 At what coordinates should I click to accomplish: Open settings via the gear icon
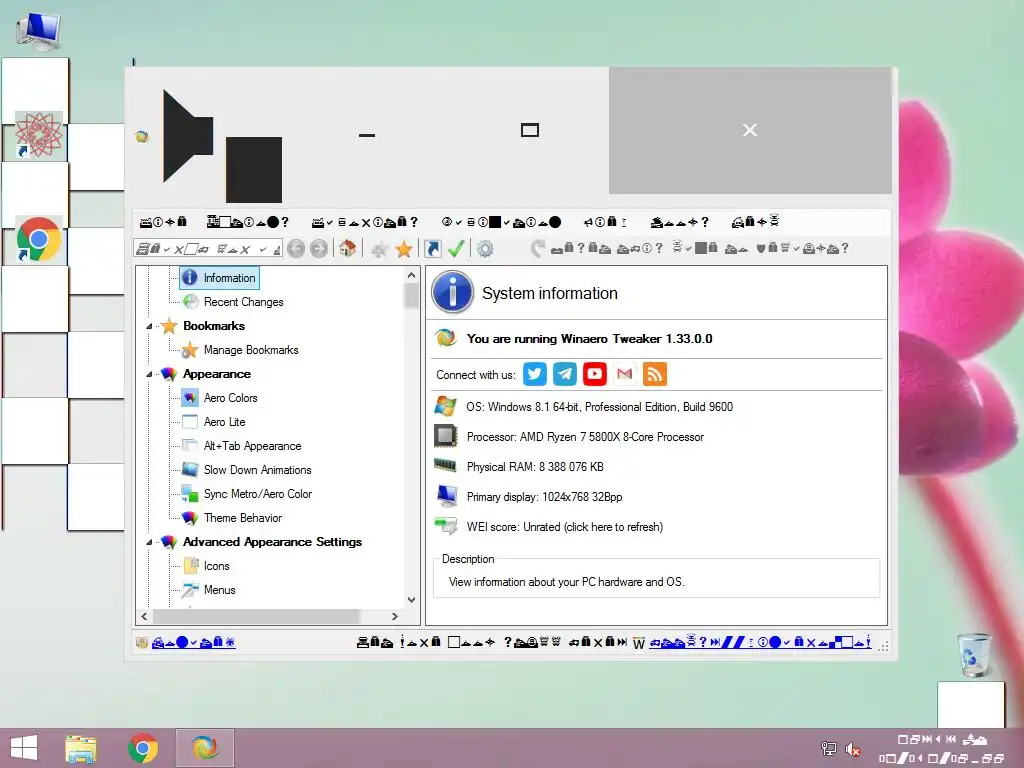point(485,249)
